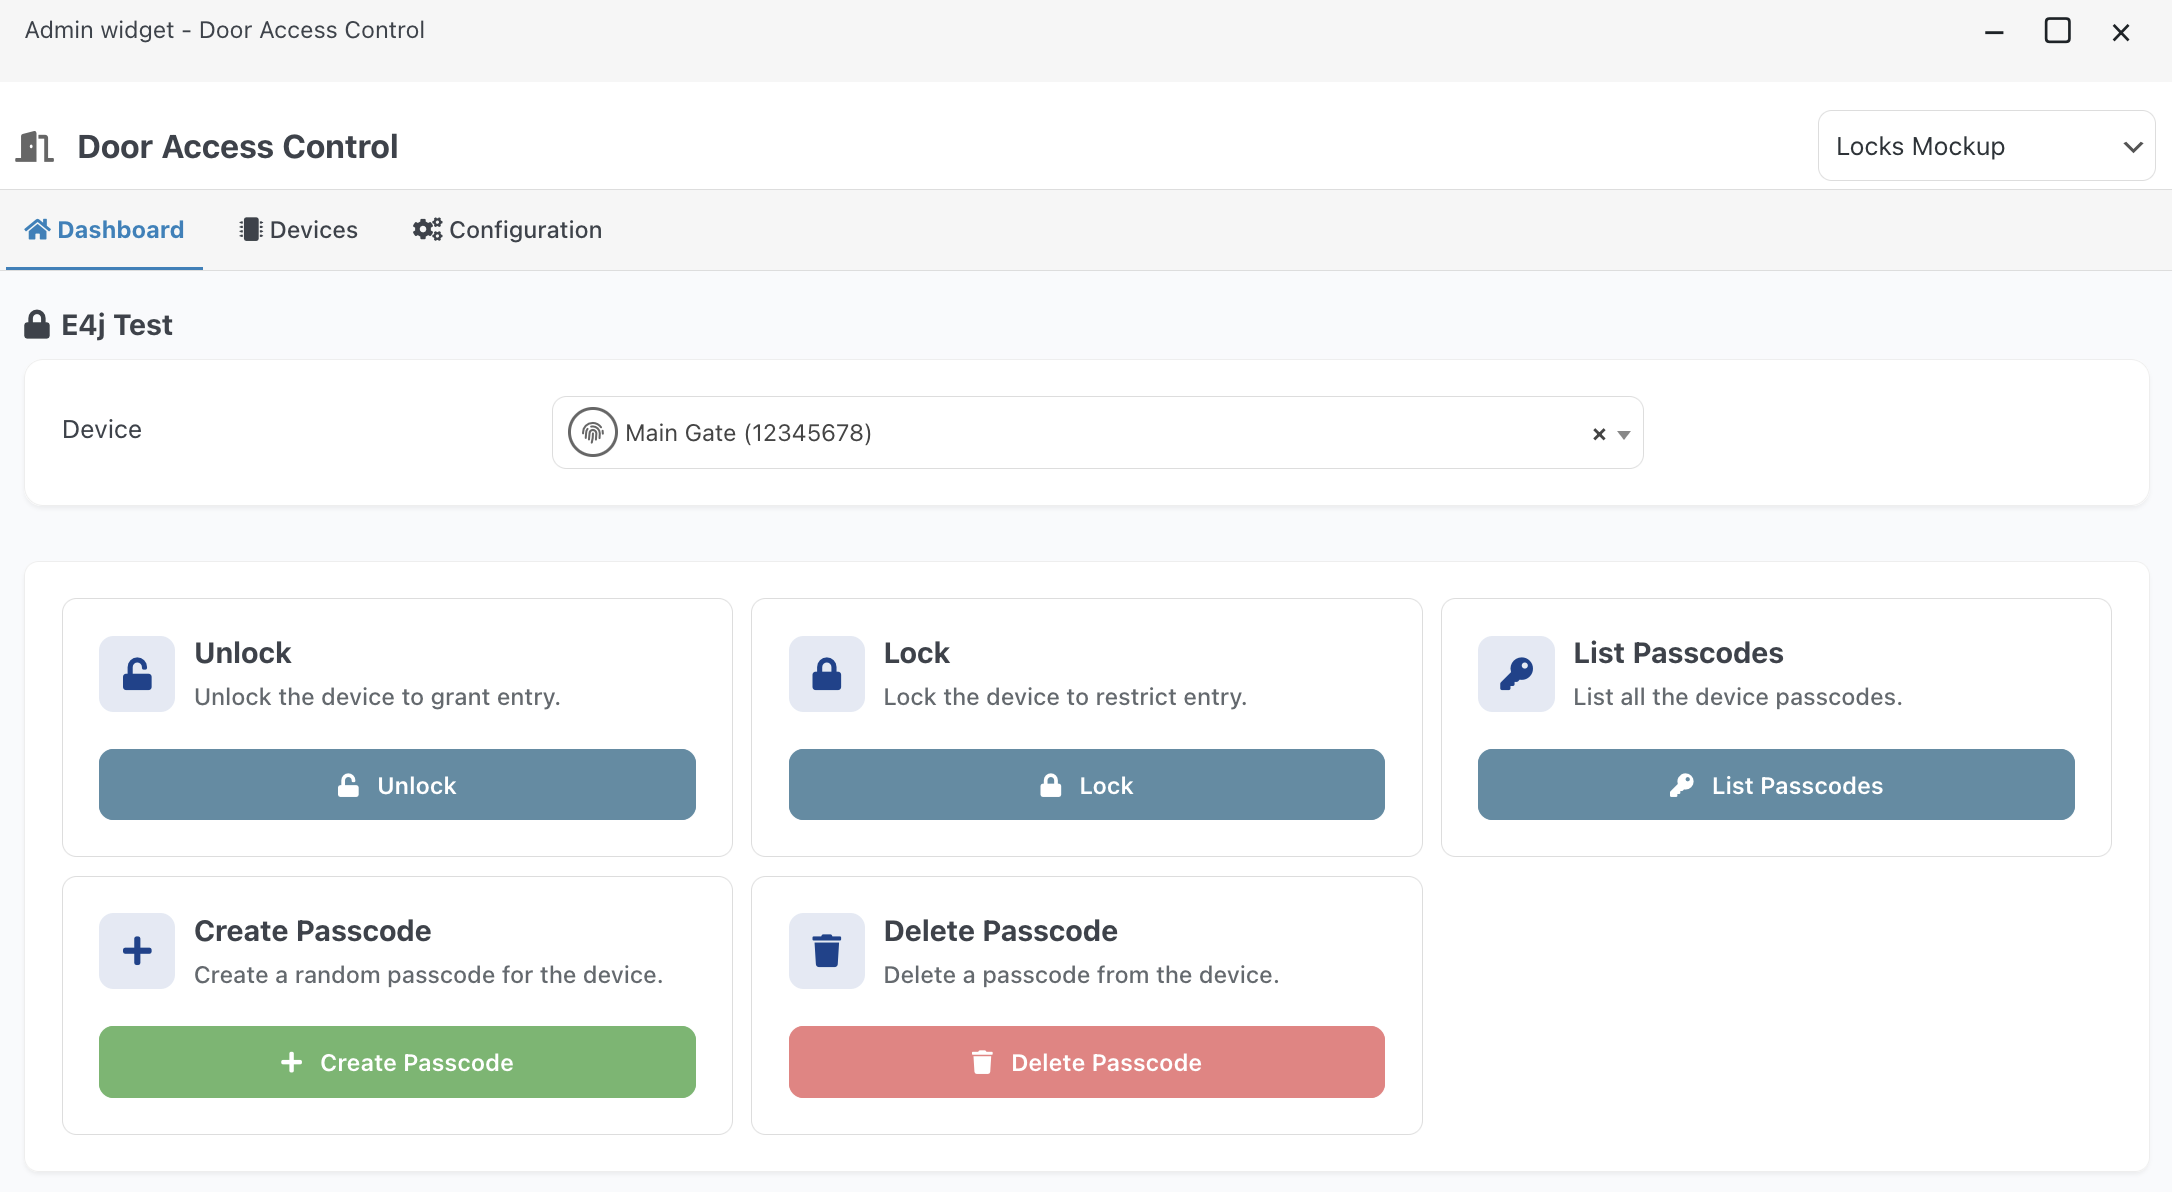Click the red Delete Passcode button

click(x=1086, y=1062)
